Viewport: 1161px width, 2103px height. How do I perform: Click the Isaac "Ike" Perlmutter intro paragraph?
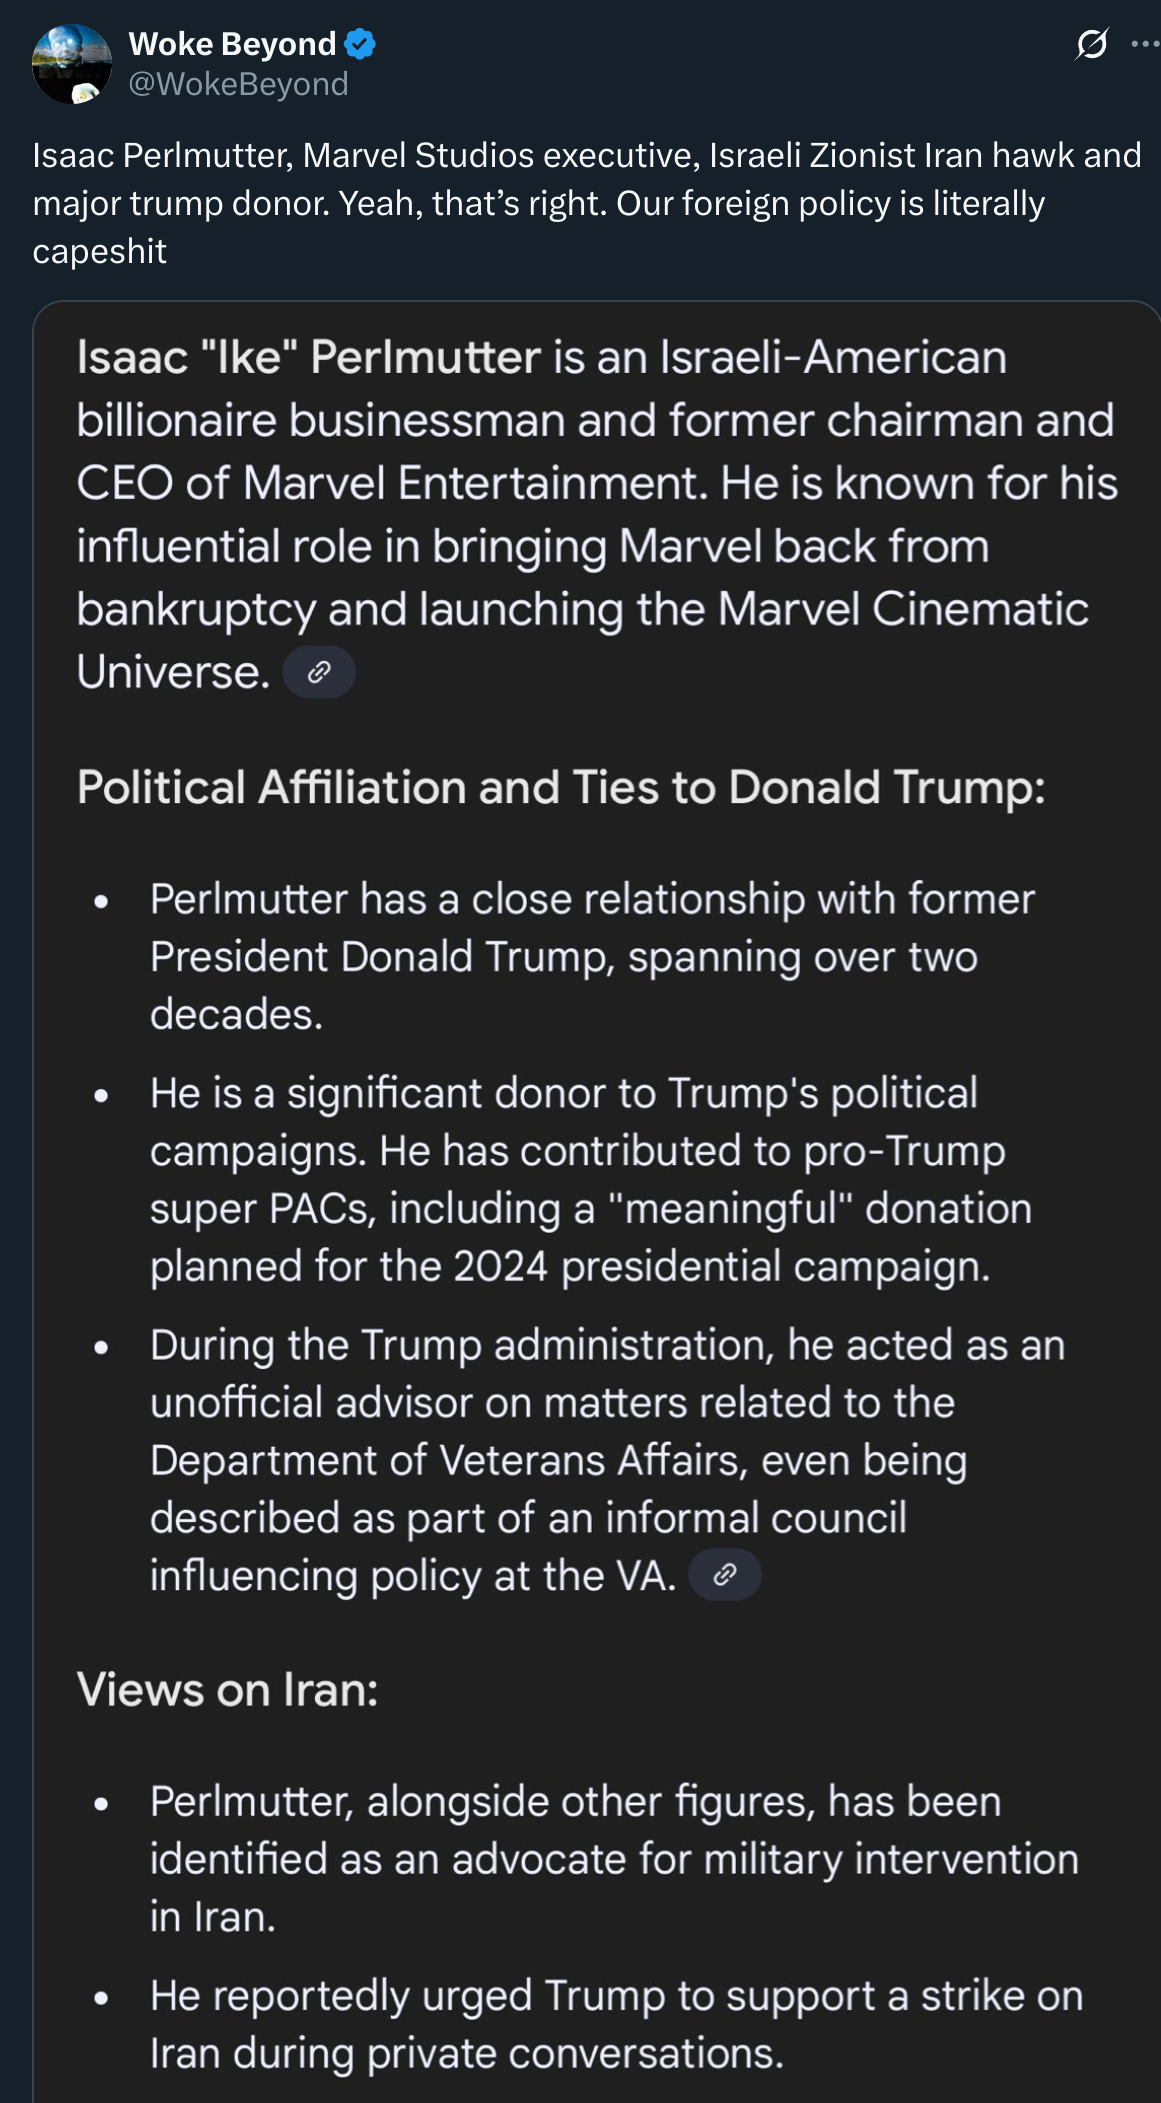coord(597,514)
